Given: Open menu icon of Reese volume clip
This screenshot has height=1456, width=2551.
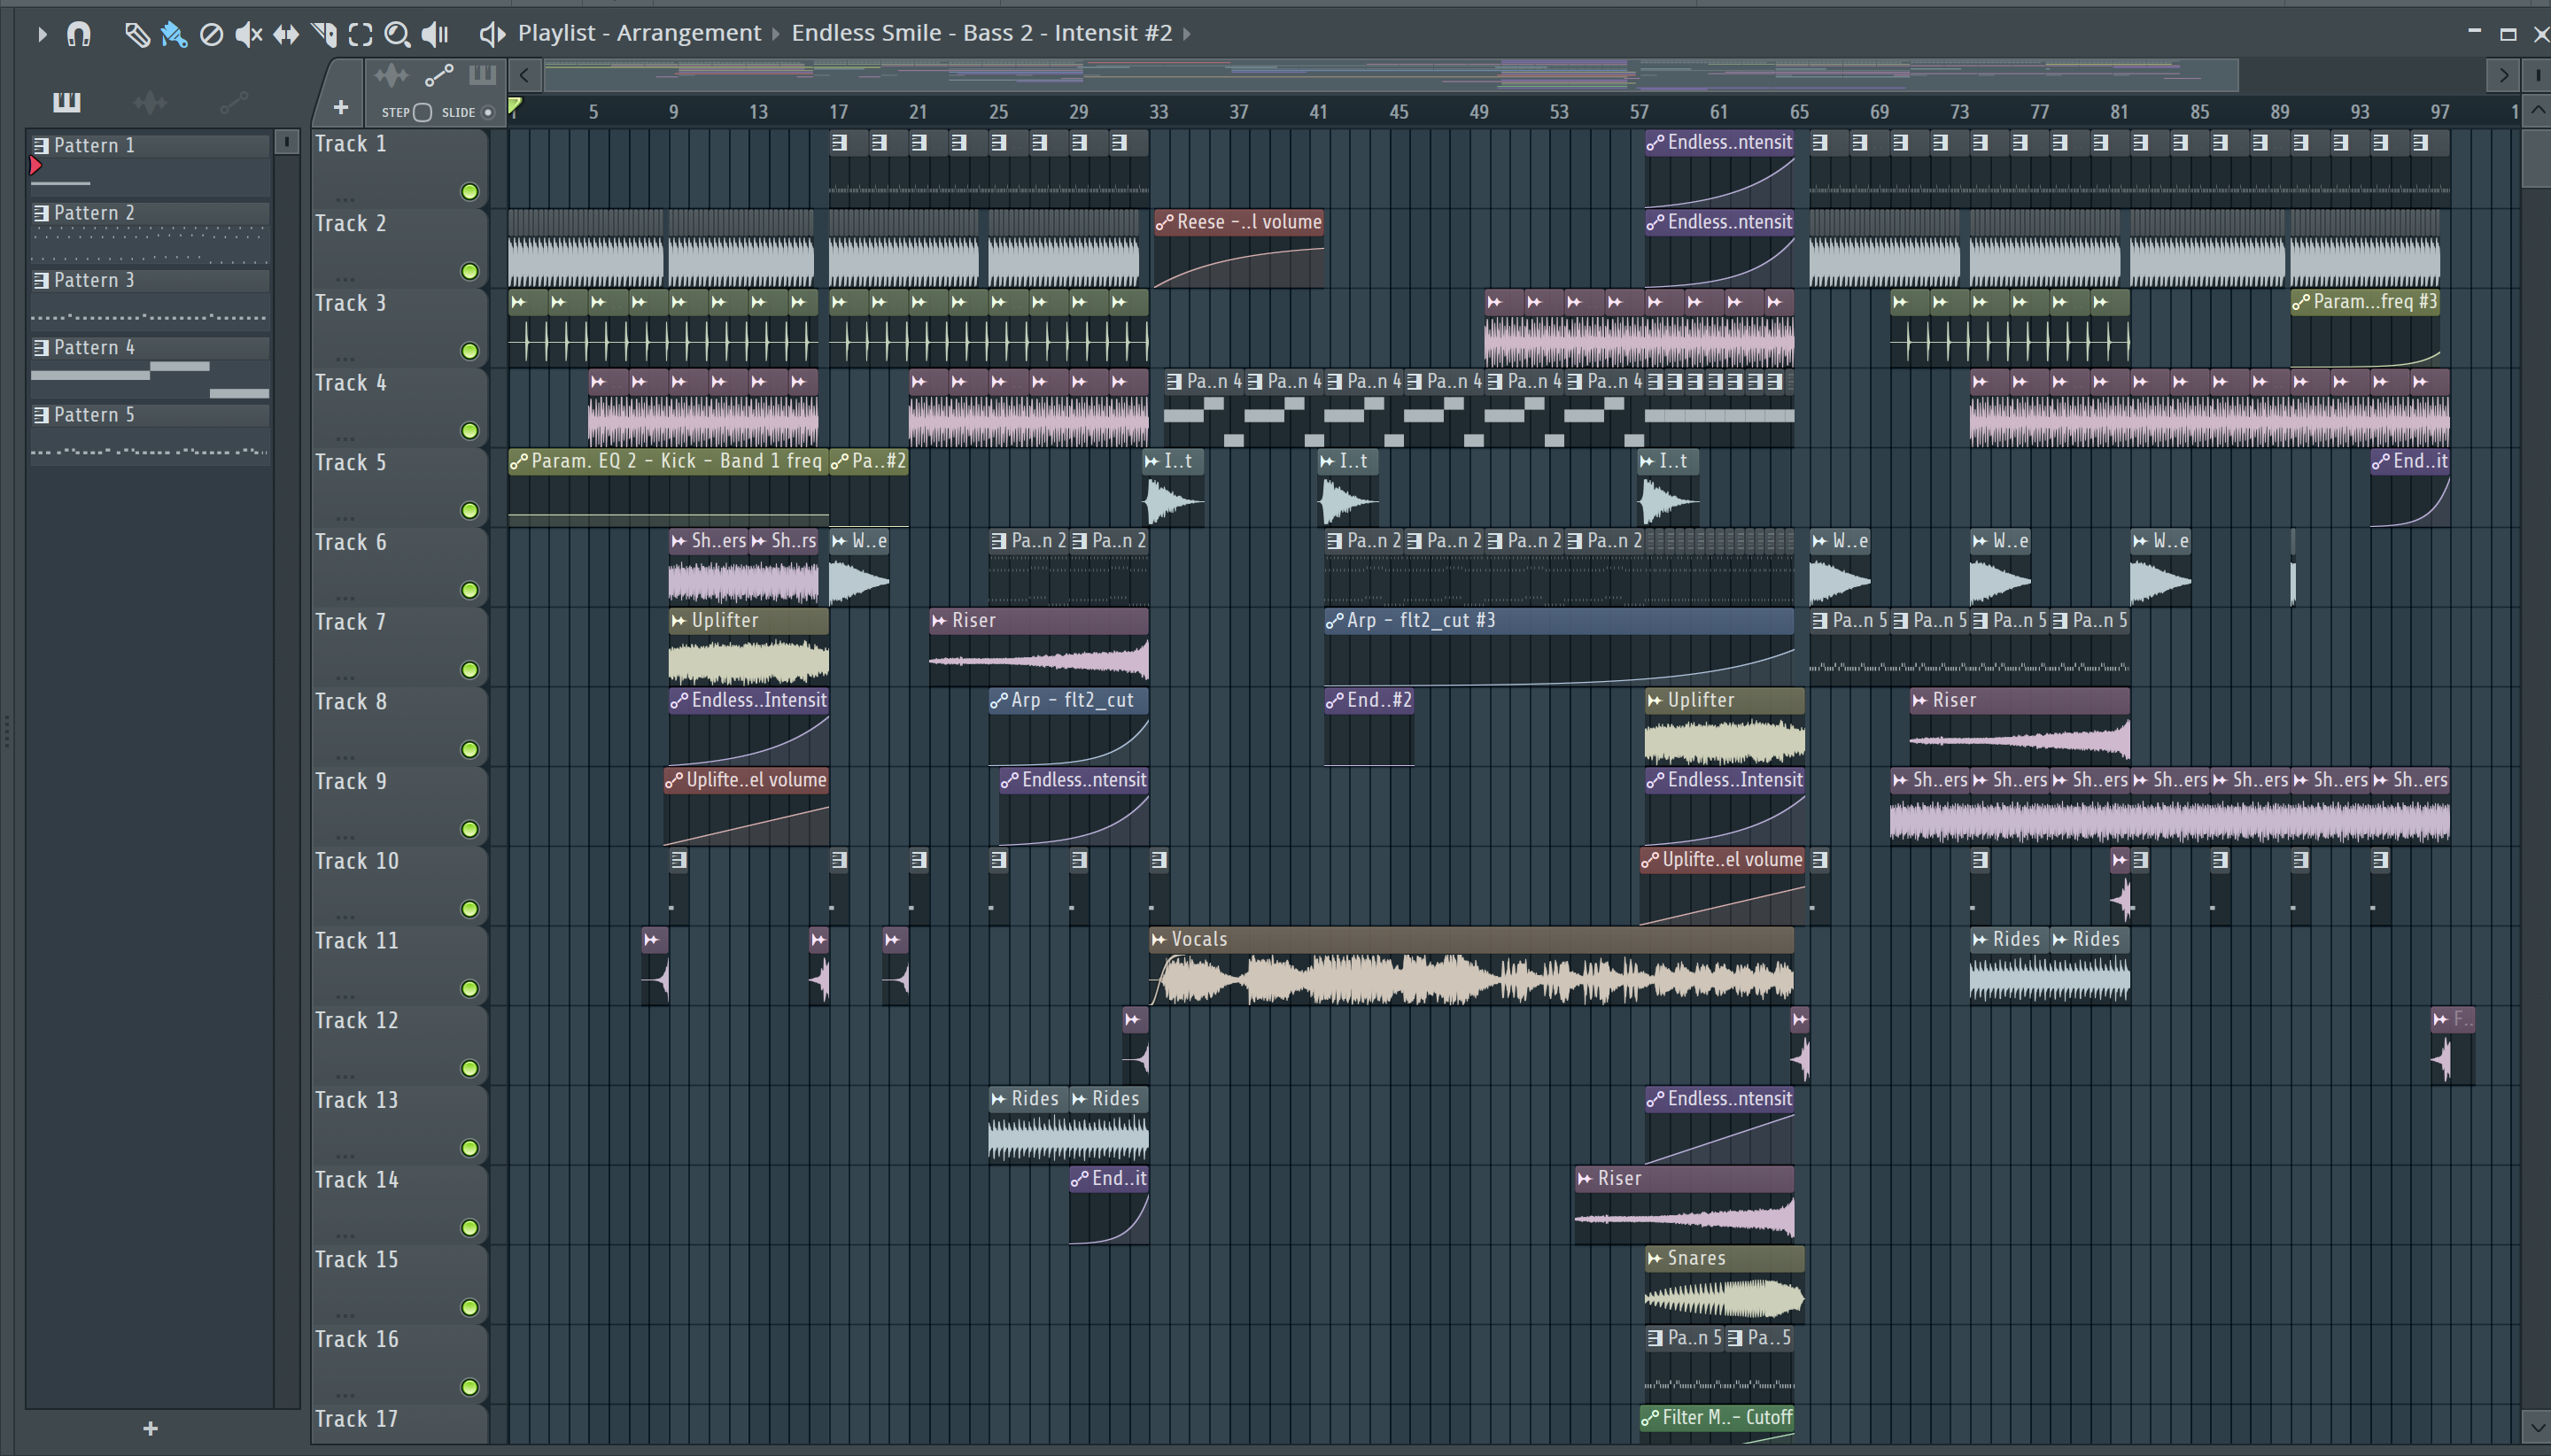Looking at the screenshot, I should coord(1164,222).
